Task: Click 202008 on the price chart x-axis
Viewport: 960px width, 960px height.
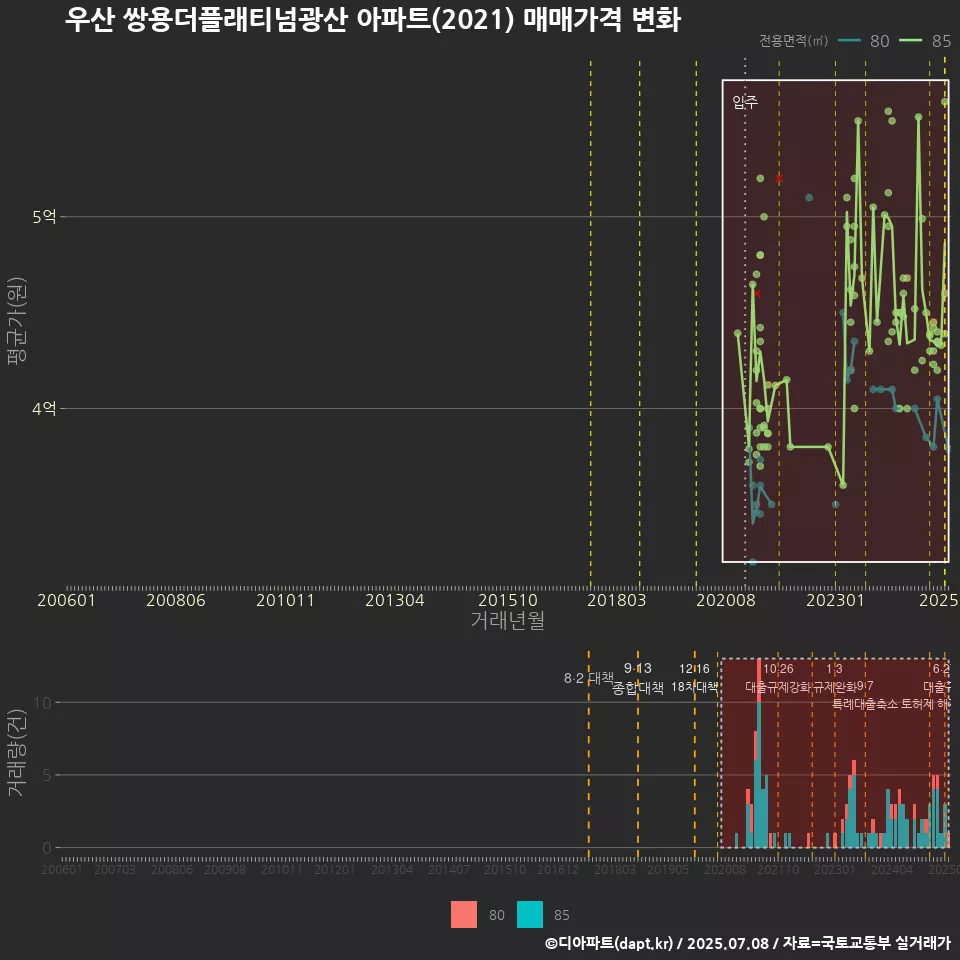Action: click(726, 600)
